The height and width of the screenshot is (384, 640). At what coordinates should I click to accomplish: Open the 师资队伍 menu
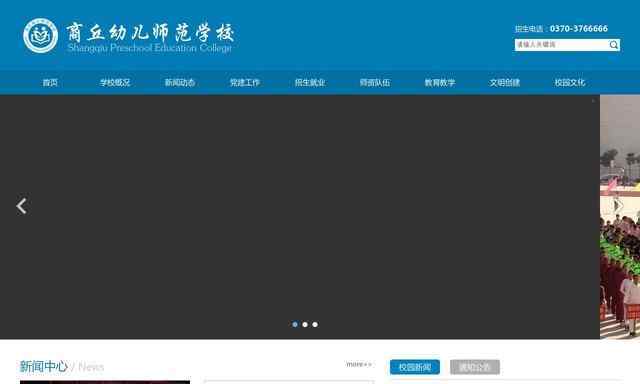click(x=375, y=82)
